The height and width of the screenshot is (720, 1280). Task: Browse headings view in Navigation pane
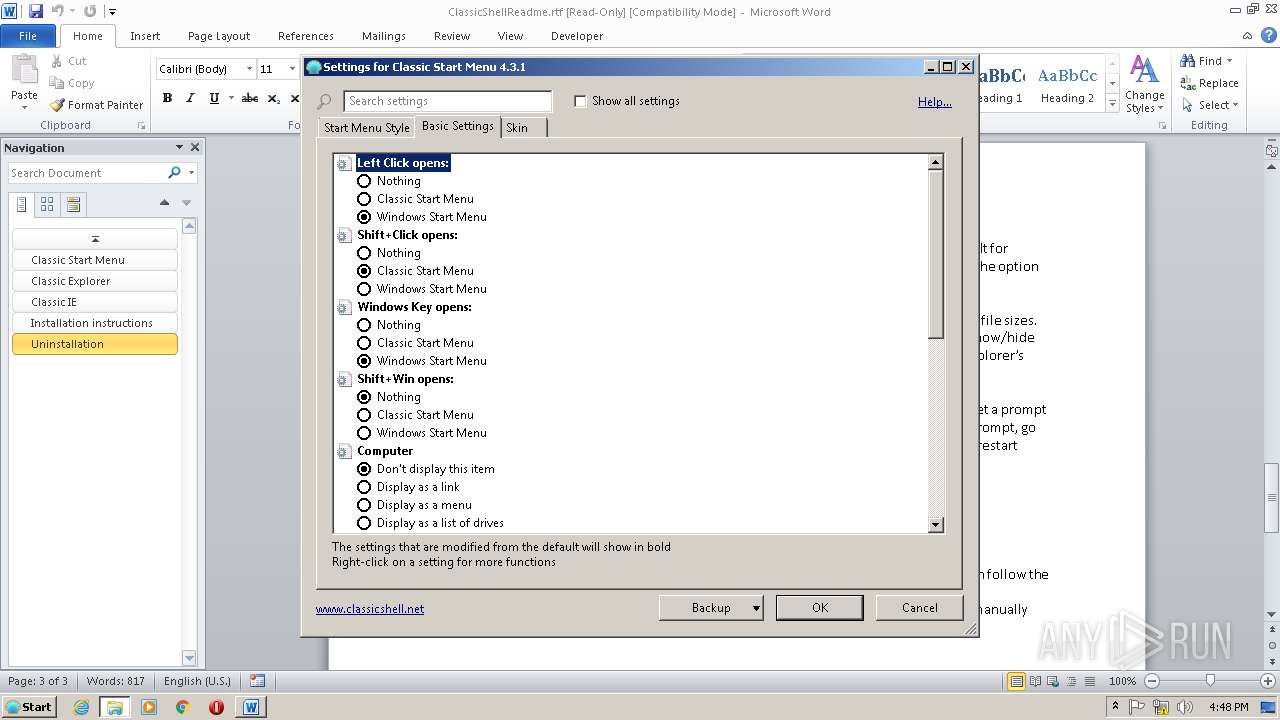point(21,204)
